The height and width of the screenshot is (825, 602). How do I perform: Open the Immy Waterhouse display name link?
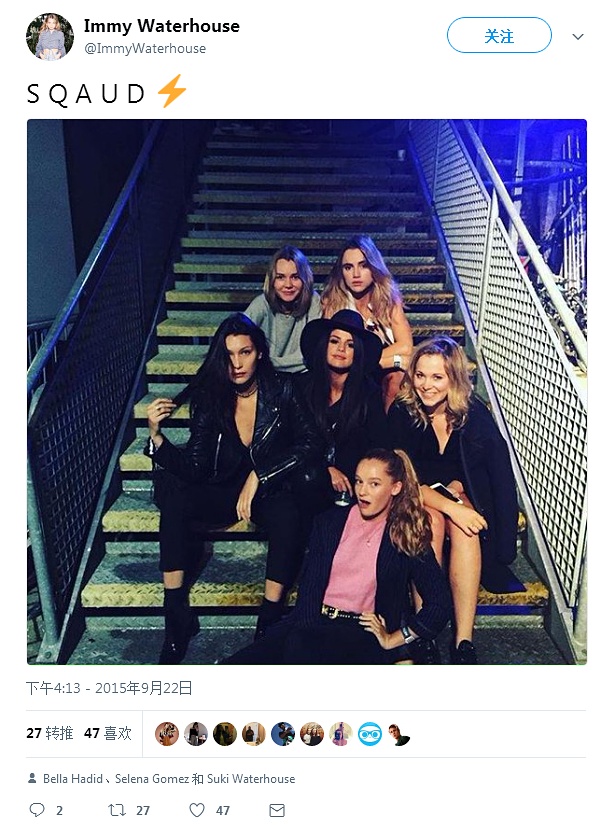click(x=162, y=26)
